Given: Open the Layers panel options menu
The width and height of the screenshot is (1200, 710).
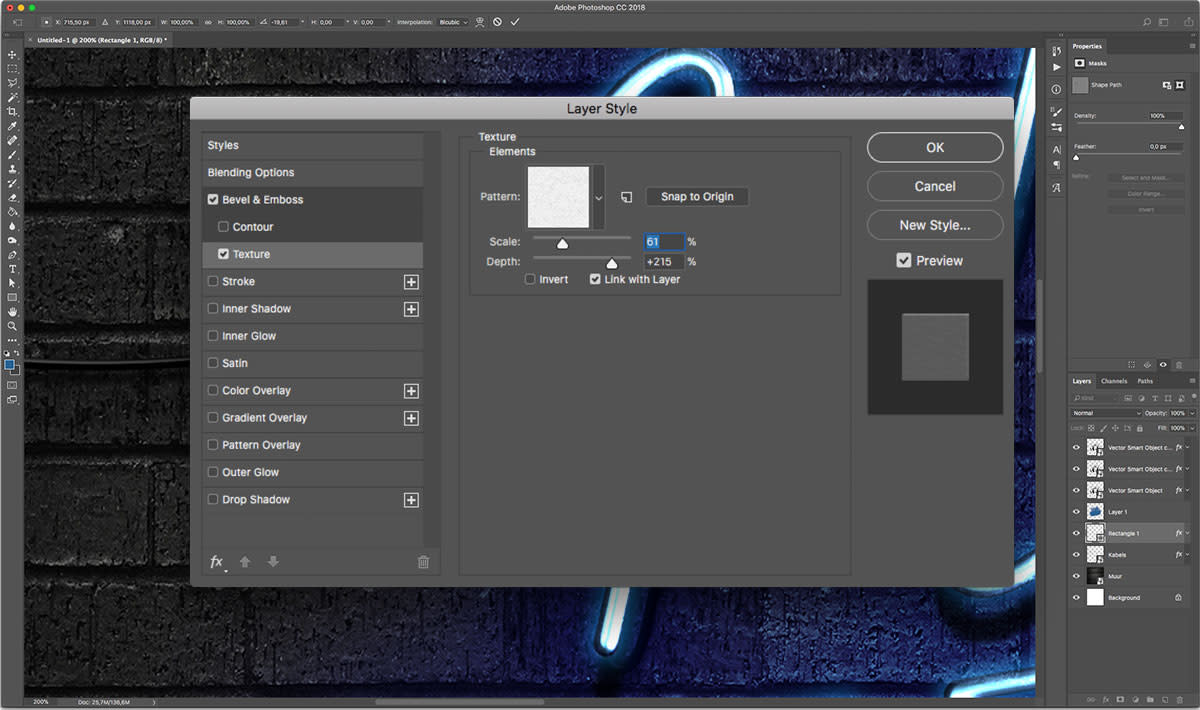Looking at the screenshot, I should [1192, 381].
